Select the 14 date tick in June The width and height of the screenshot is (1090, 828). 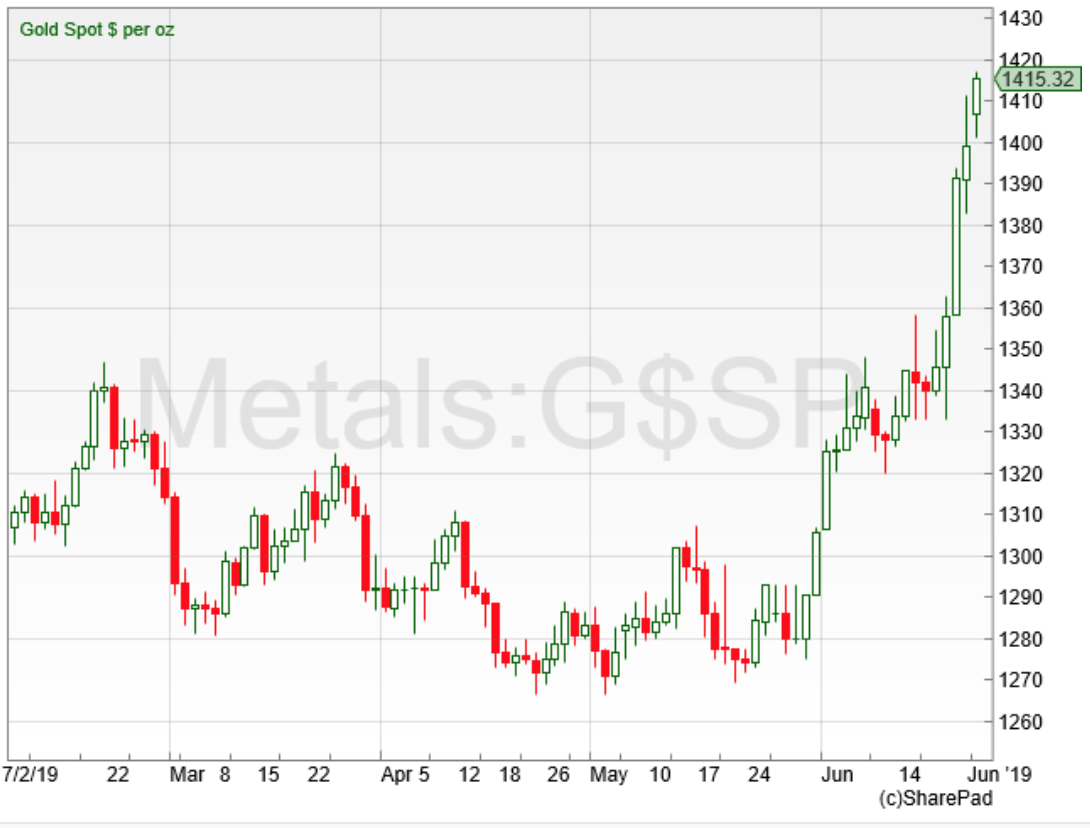point(910,775)
